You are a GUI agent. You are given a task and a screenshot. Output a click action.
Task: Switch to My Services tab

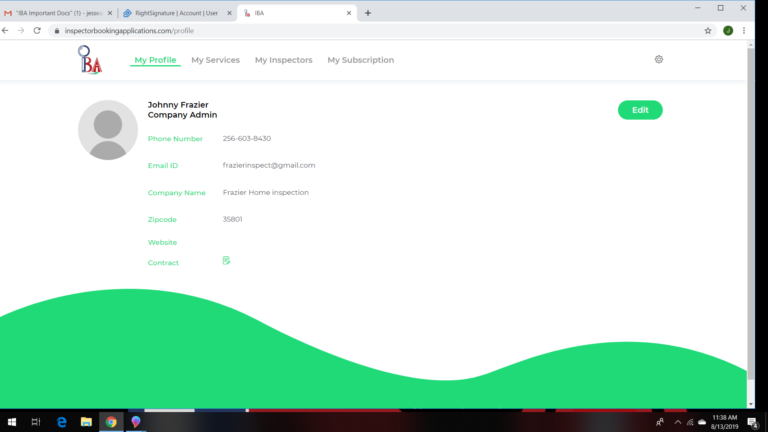[215, 60]
